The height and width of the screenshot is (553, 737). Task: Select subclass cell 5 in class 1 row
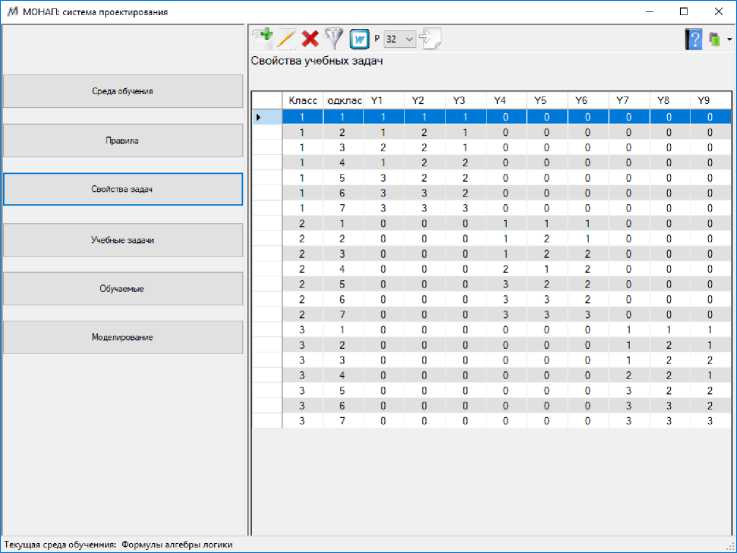[x=343, y=178]
